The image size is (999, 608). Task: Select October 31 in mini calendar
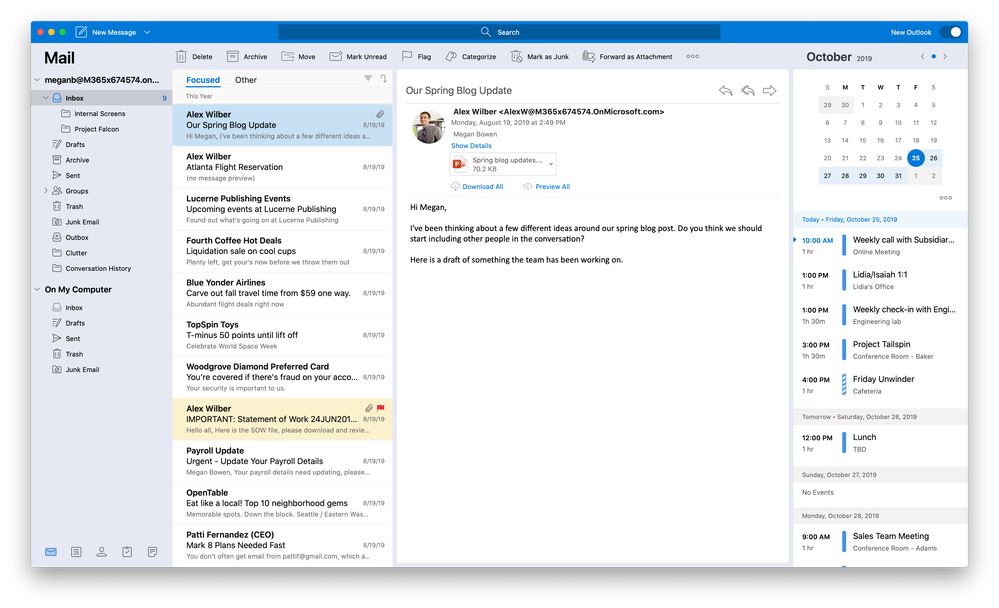click(898, 176)
